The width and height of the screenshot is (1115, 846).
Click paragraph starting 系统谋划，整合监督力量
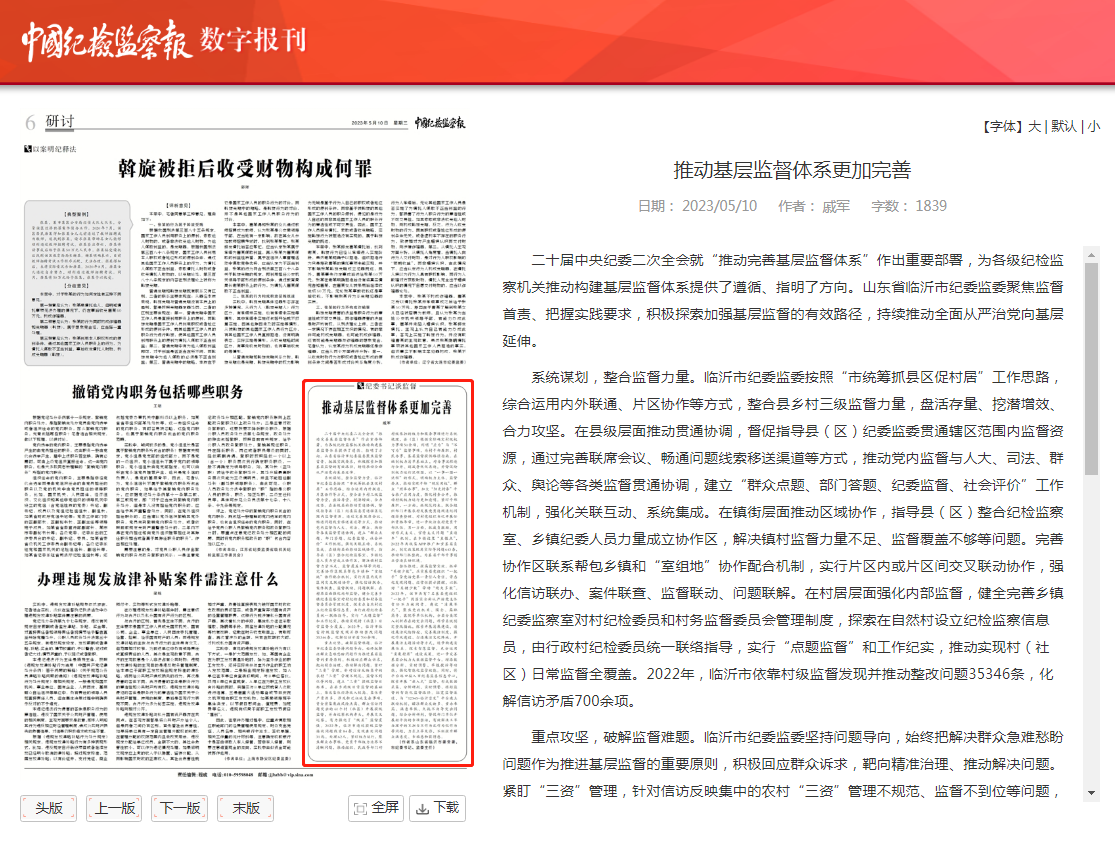783,539
